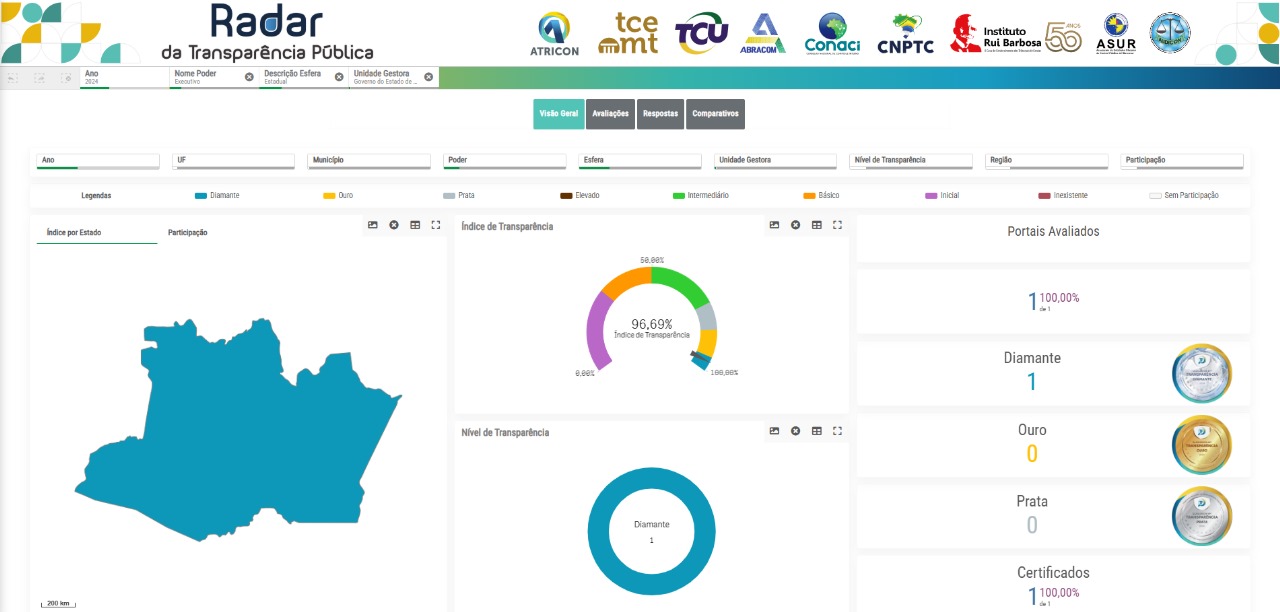Viewport: 1280px width, 612px height.
Task: Open the UF filter dropdown
Action: pyautogui.click(x=234, y=160)
